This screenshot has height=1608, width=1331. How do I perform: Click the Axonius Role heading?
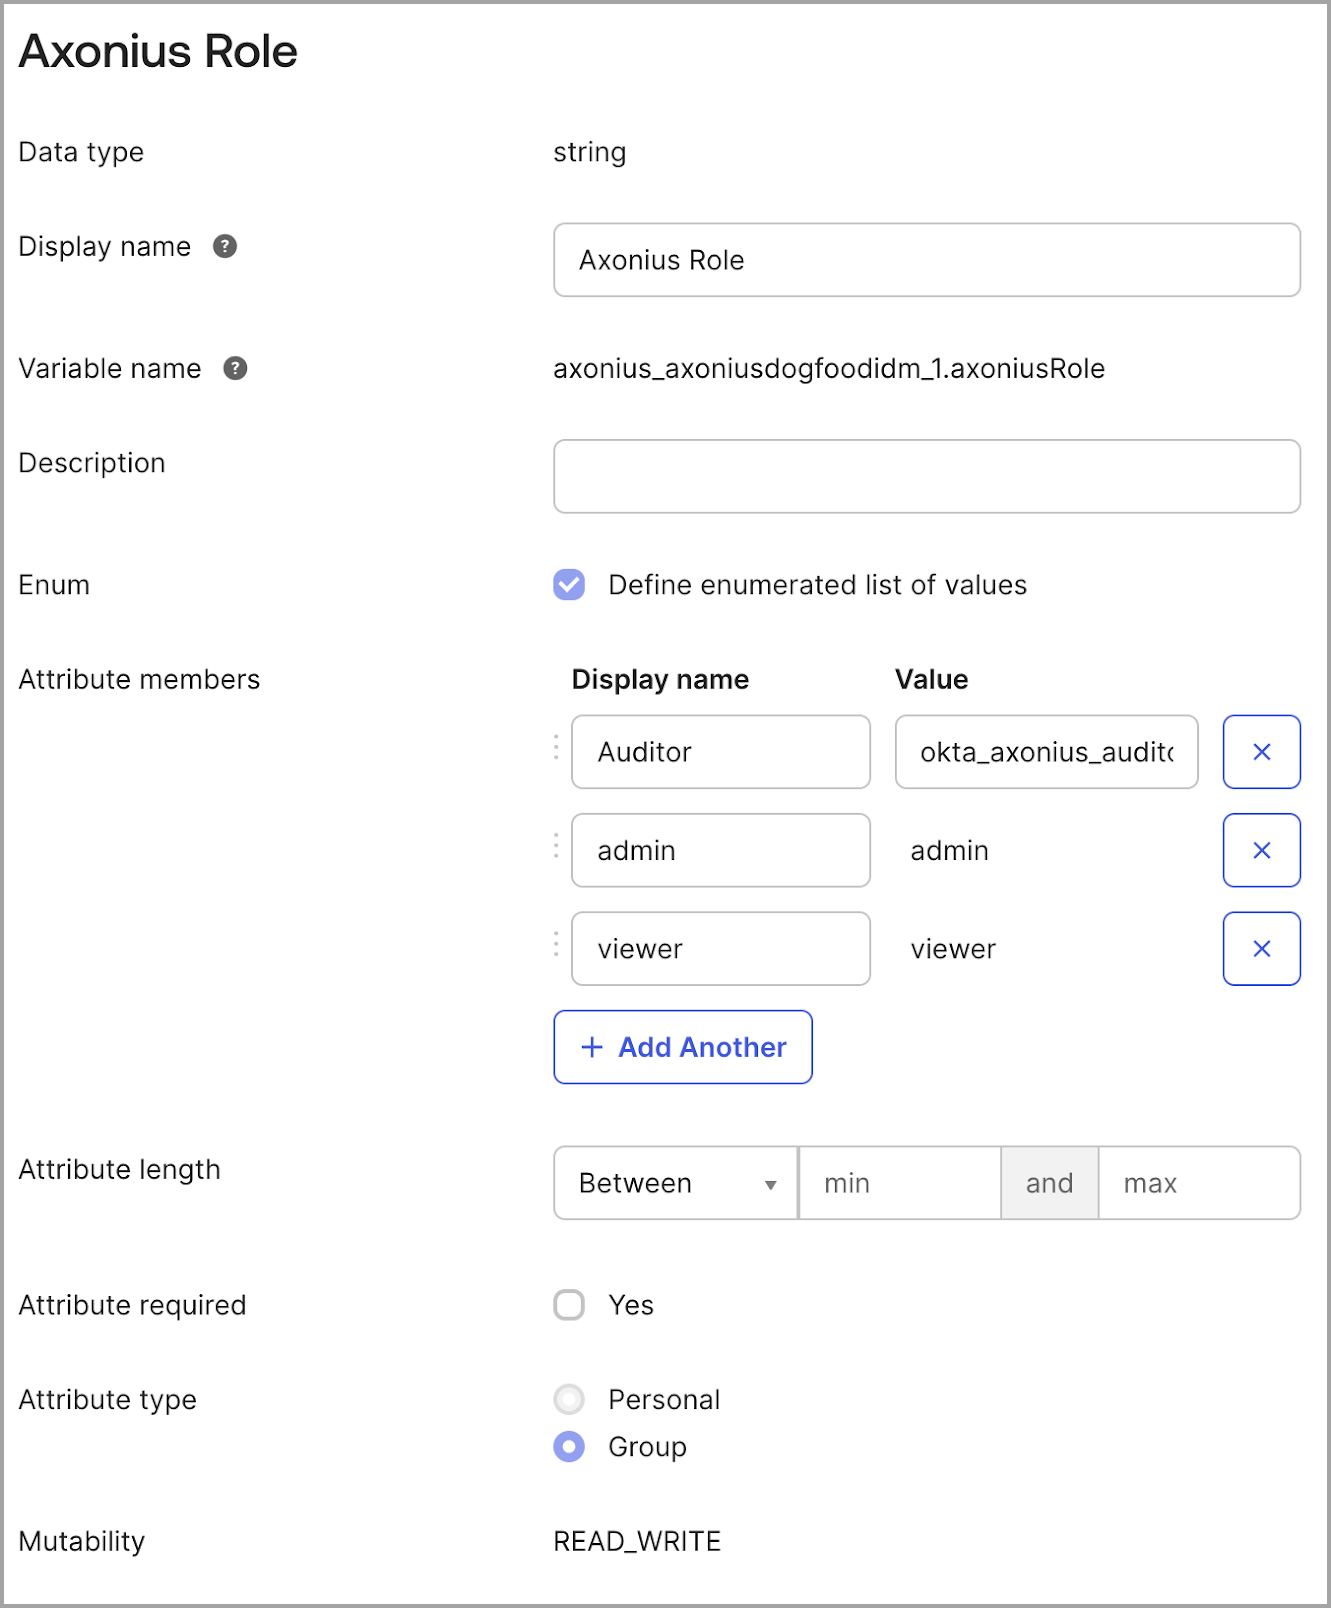point(158,51)
